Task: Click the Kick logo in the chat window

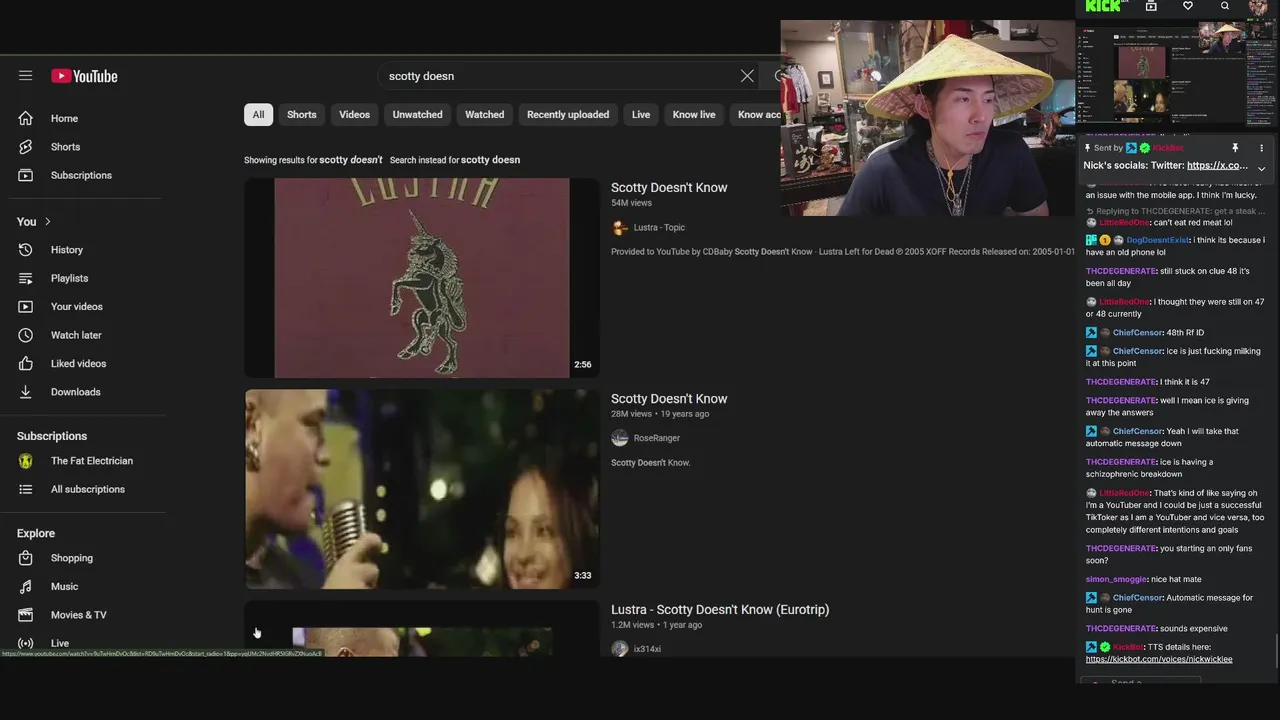Action: pyautogui.click(x=1104, y=6)
